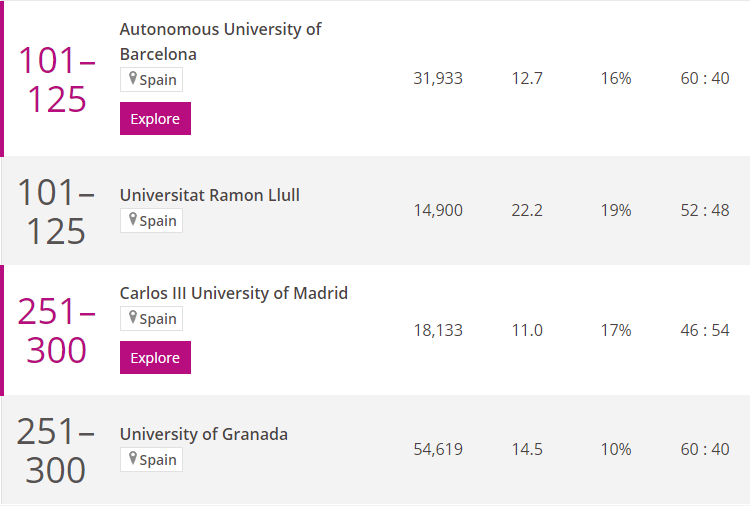750x506 pixels.
Task: Click the pink 101–125 rank for Autonomous Barcelona
Action: [57, 79]
